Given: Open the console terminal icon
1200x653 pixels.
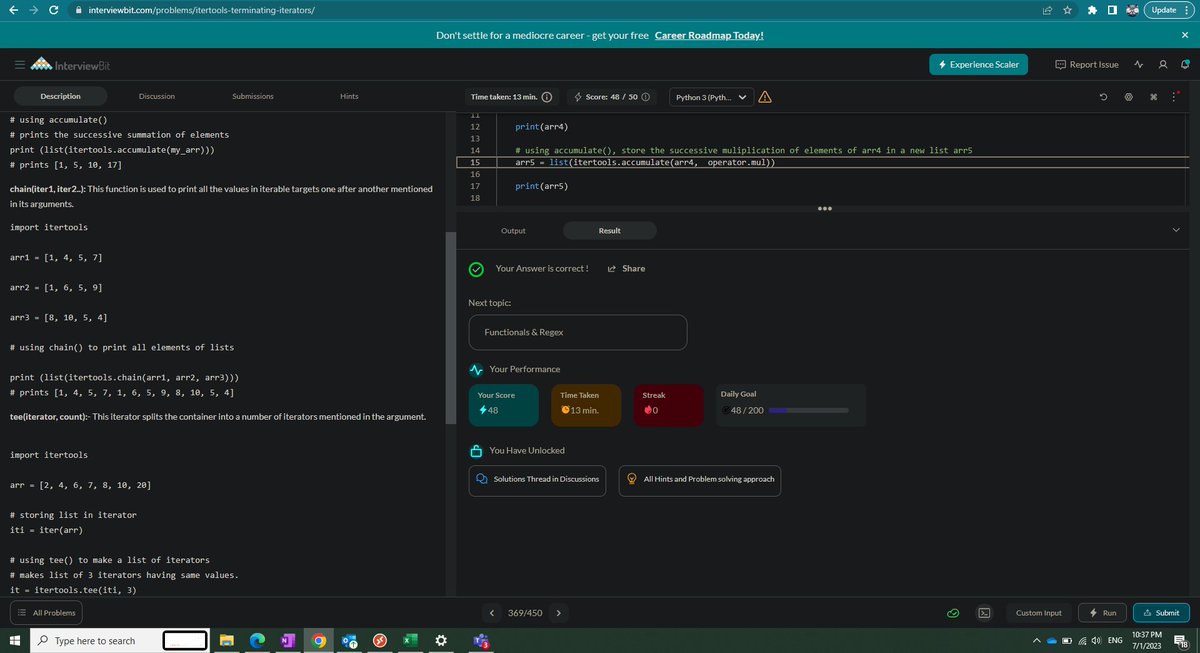Looking at the screenshot, I should click(x=984, y=612).
